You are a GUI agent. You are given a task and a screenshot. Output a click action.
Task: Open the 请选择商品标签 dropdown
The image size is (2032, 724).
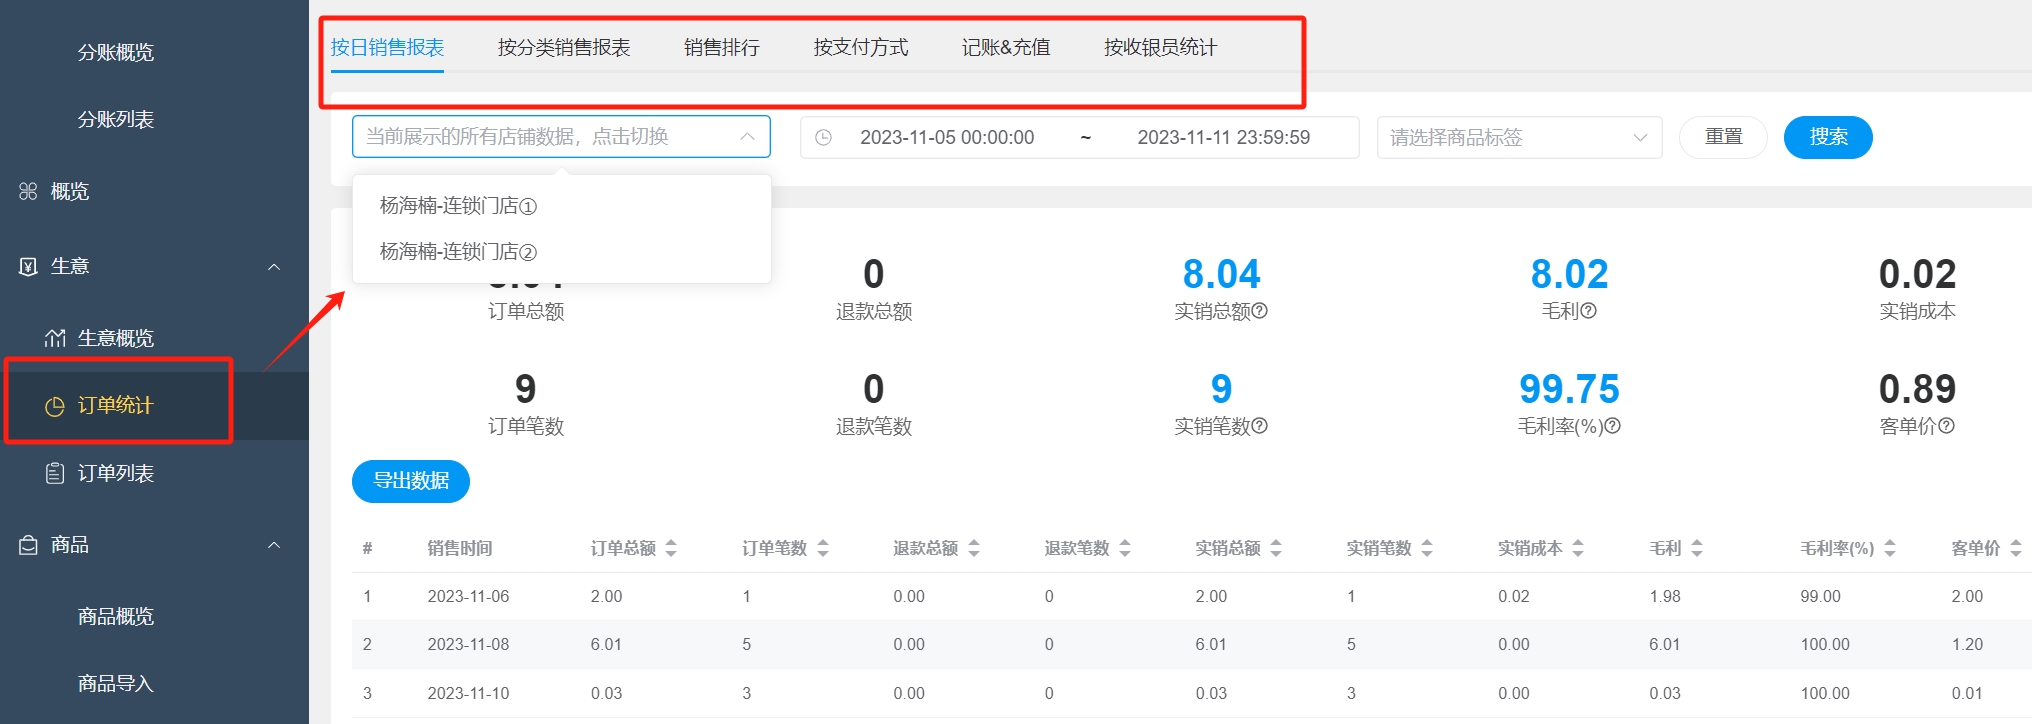[x=1518, y=138]
